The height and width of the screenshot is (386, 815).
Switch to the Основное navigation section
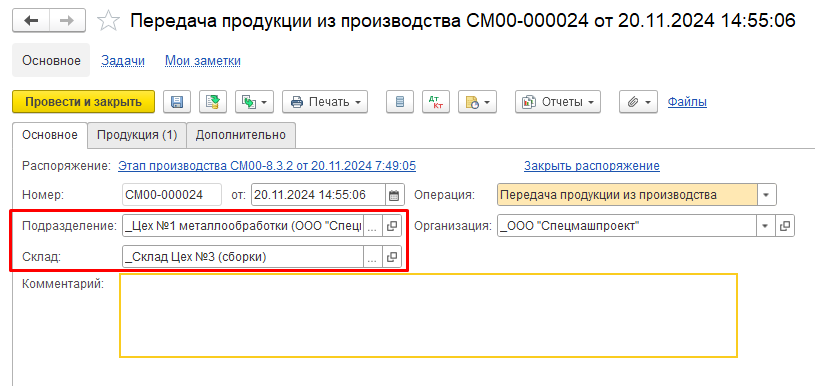click(x=51, y=61)
